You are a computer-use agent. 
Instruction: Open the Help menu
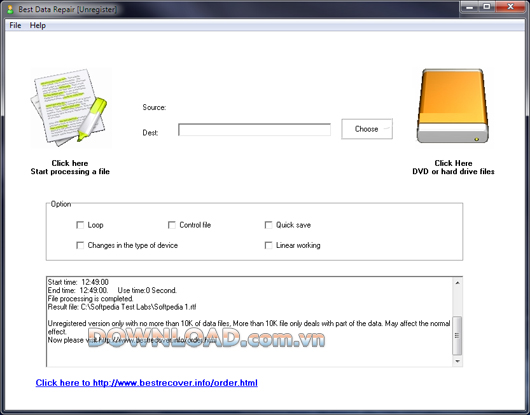(38, 25)
